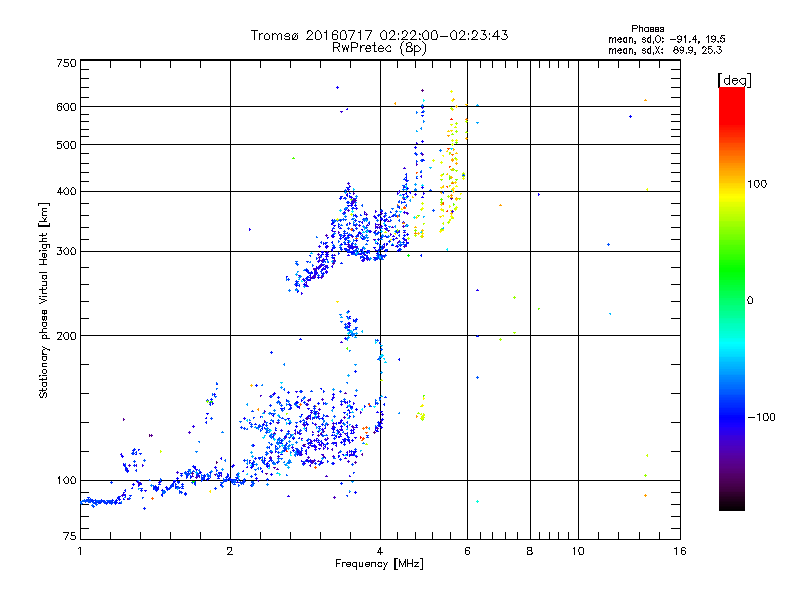Click the X-axis tick label '6'
The height and width of the screenshot is (600, 800).
pos(467,551)
